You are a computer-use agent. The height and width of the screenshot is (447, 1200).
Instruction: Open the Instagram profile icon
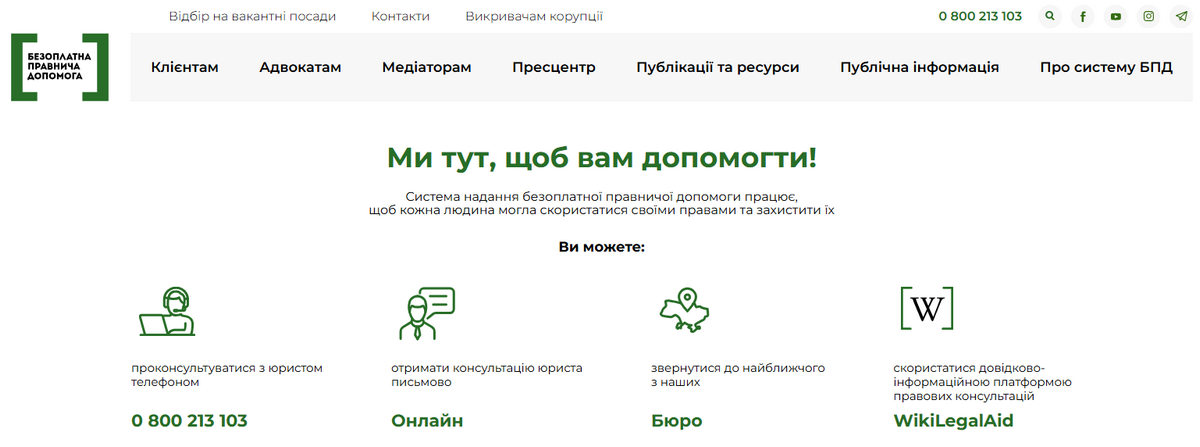click(1149, 16)
